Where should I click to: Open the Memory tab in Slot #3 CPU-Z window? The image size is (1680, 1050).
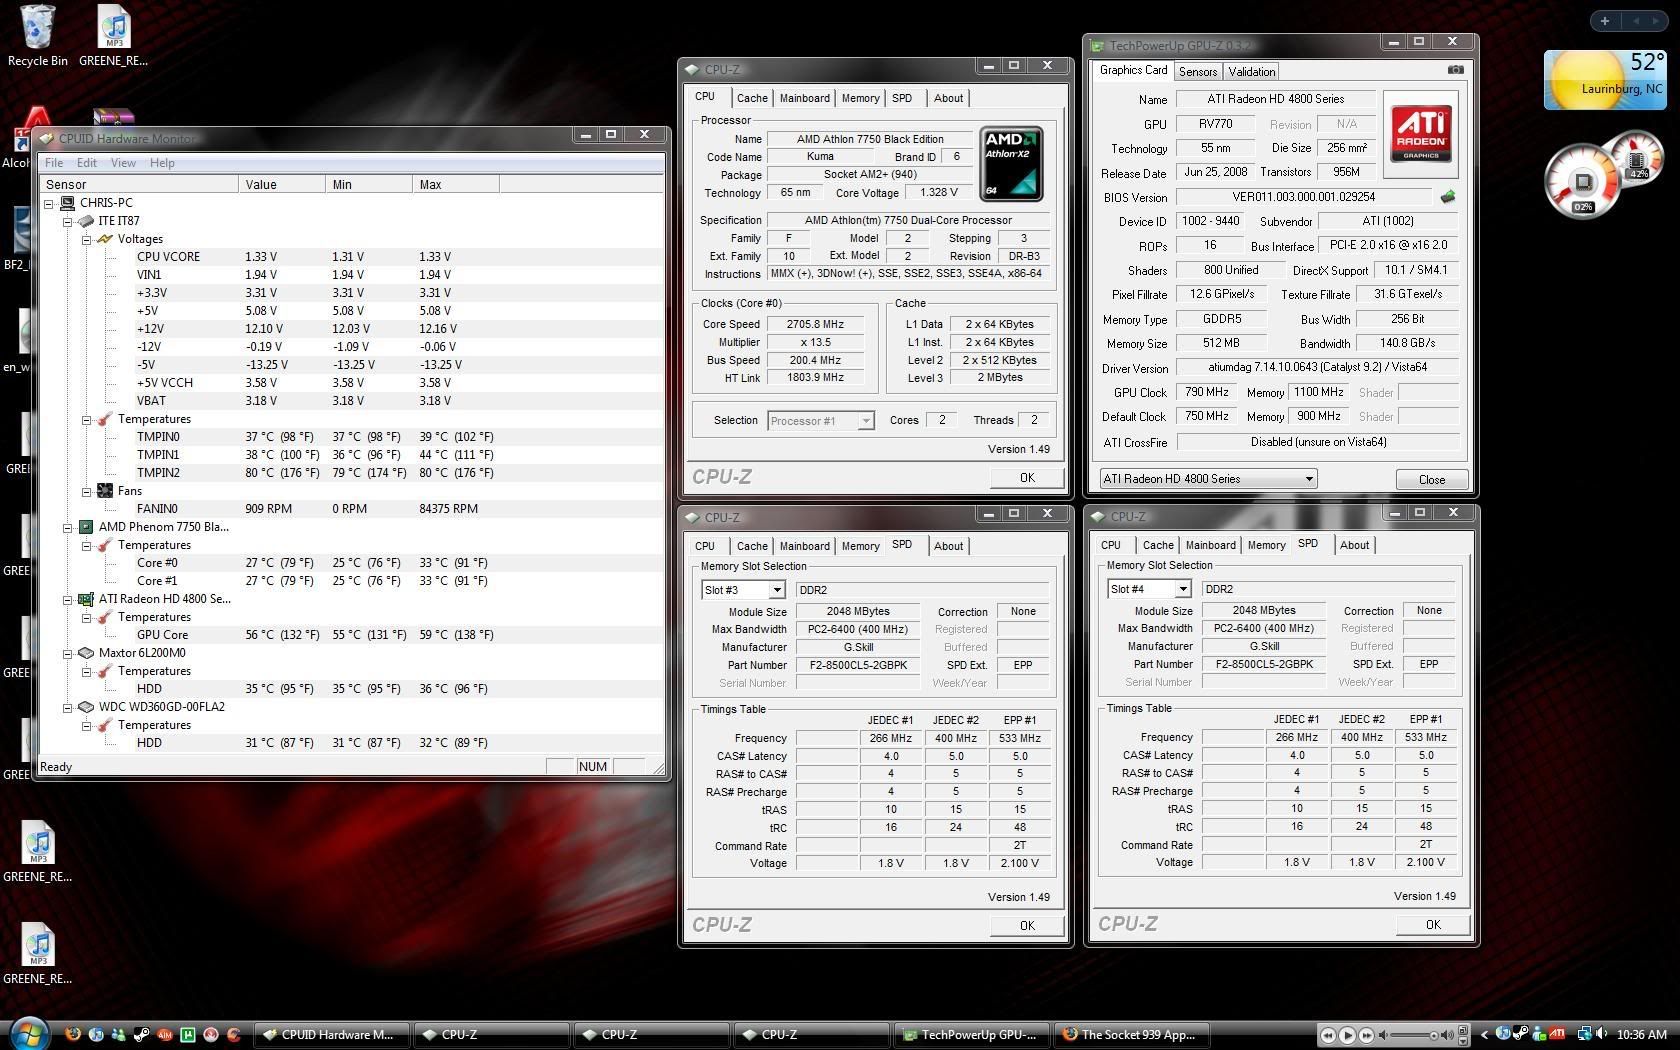click(860, 546)
